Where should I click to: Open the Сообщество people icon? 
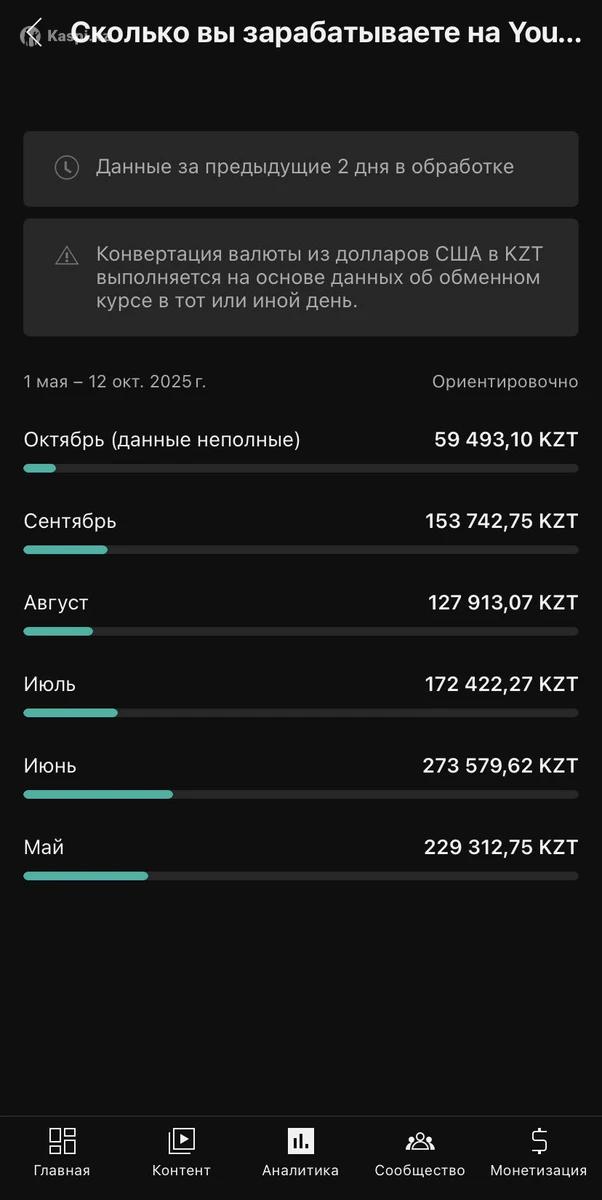[420, 1141]
